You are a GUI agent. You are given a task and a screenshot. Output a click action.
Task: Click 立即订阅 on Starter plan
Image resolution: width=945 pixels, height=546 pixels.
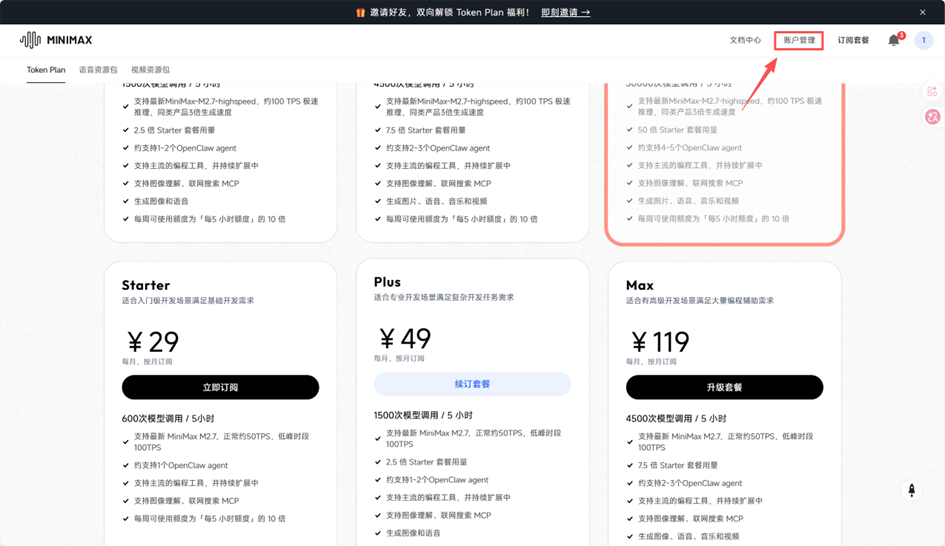pos(221,388)
